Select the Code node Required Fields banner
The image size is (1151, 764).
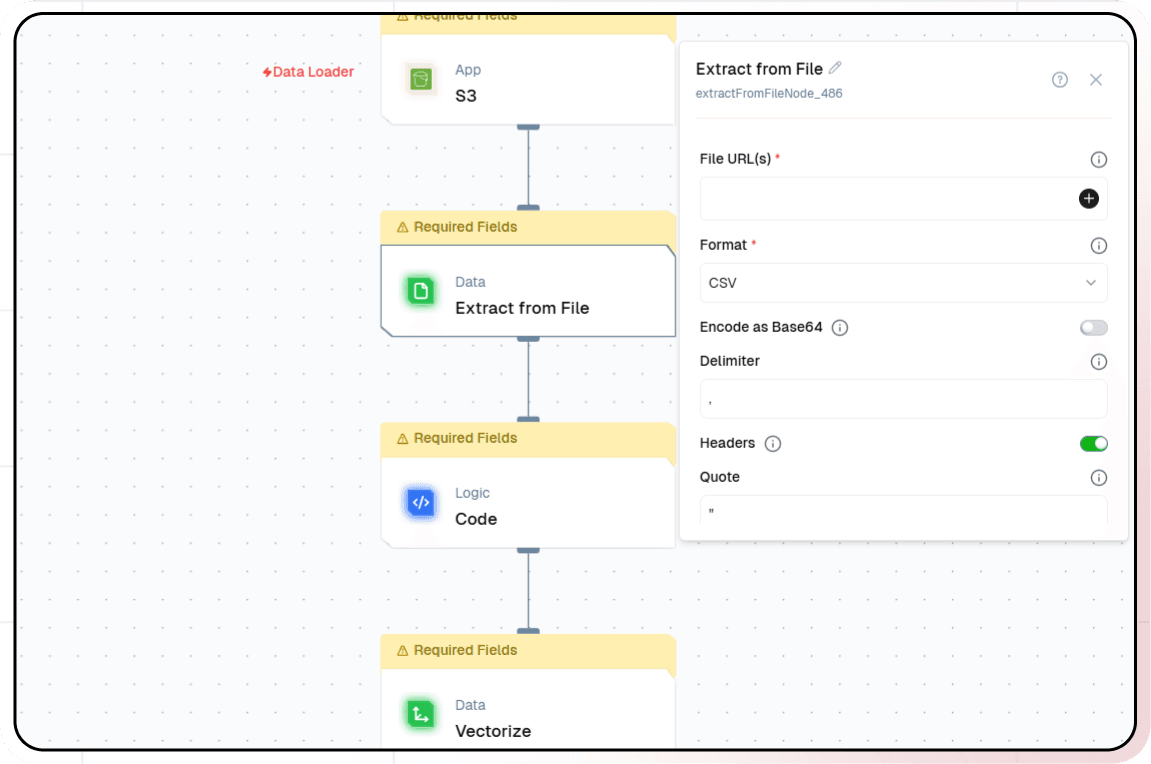528,439
